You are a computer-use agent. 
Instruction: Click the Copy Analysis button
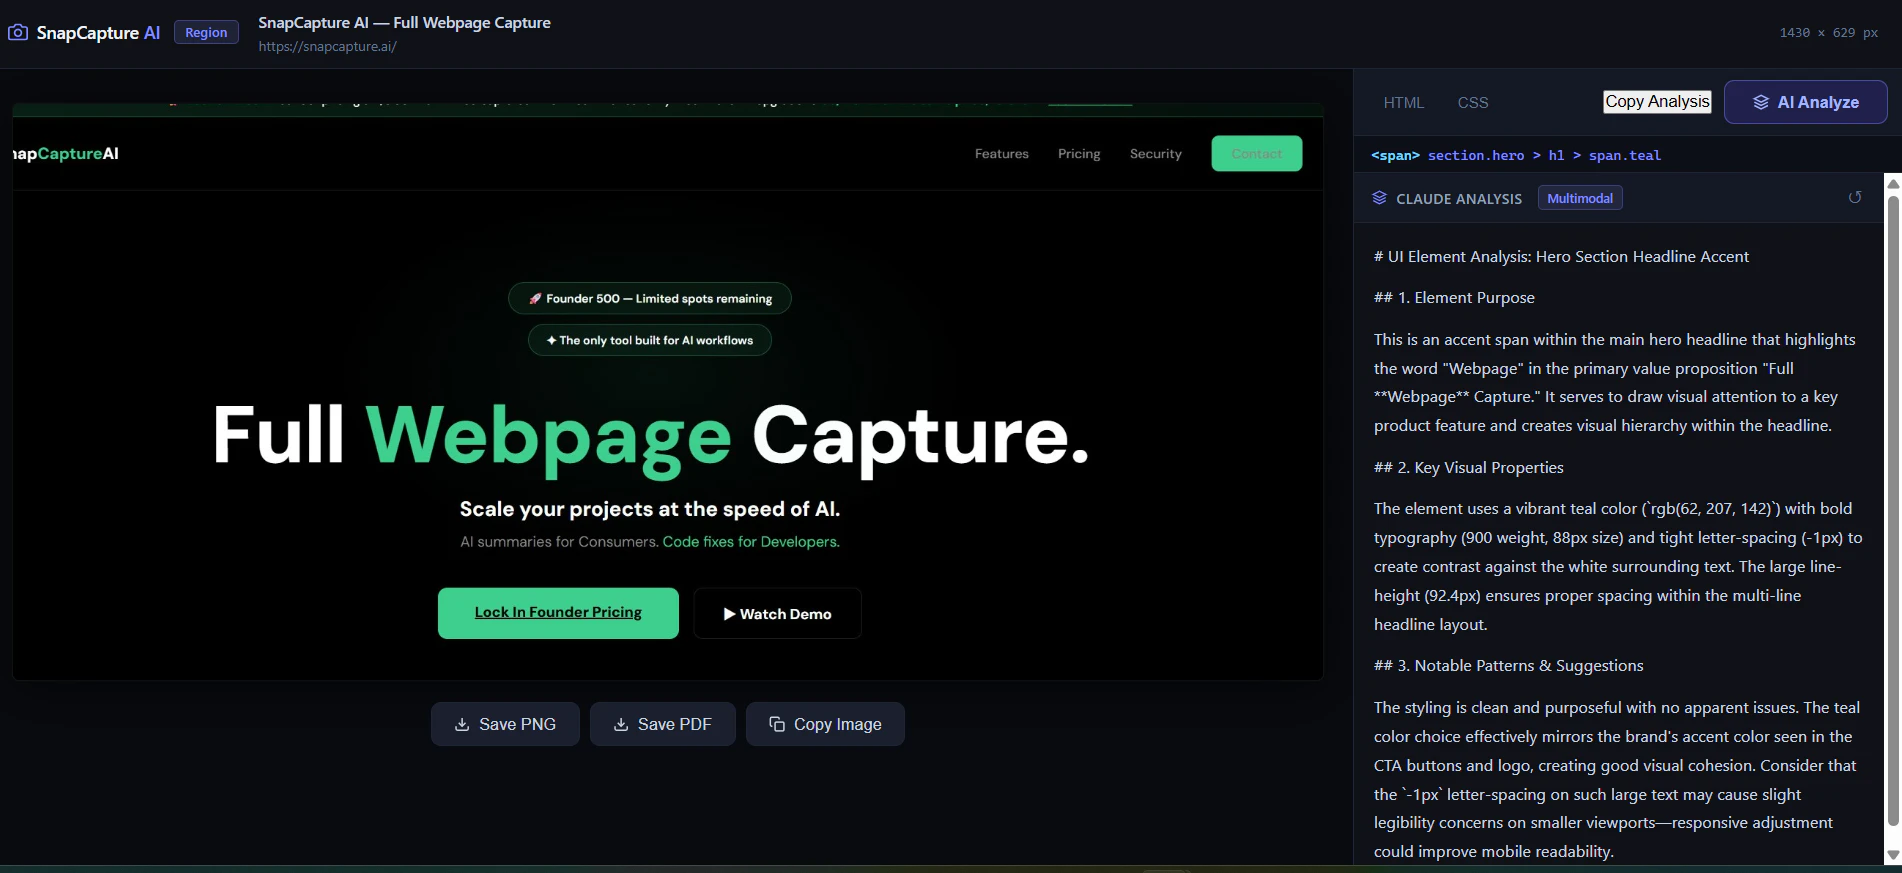(x=1657, y=101)
